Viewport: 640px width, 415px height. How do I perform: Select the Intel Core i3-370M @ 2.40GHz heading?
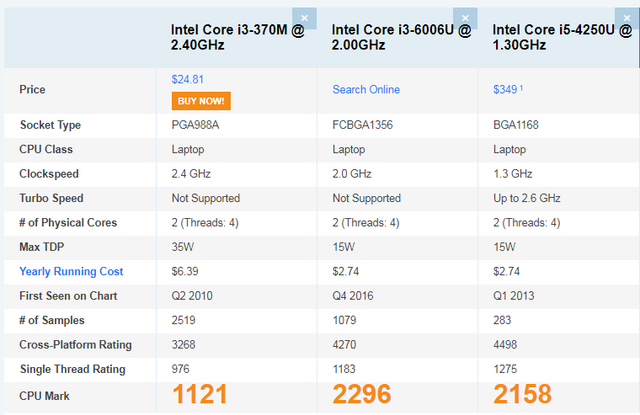(238, 37)
